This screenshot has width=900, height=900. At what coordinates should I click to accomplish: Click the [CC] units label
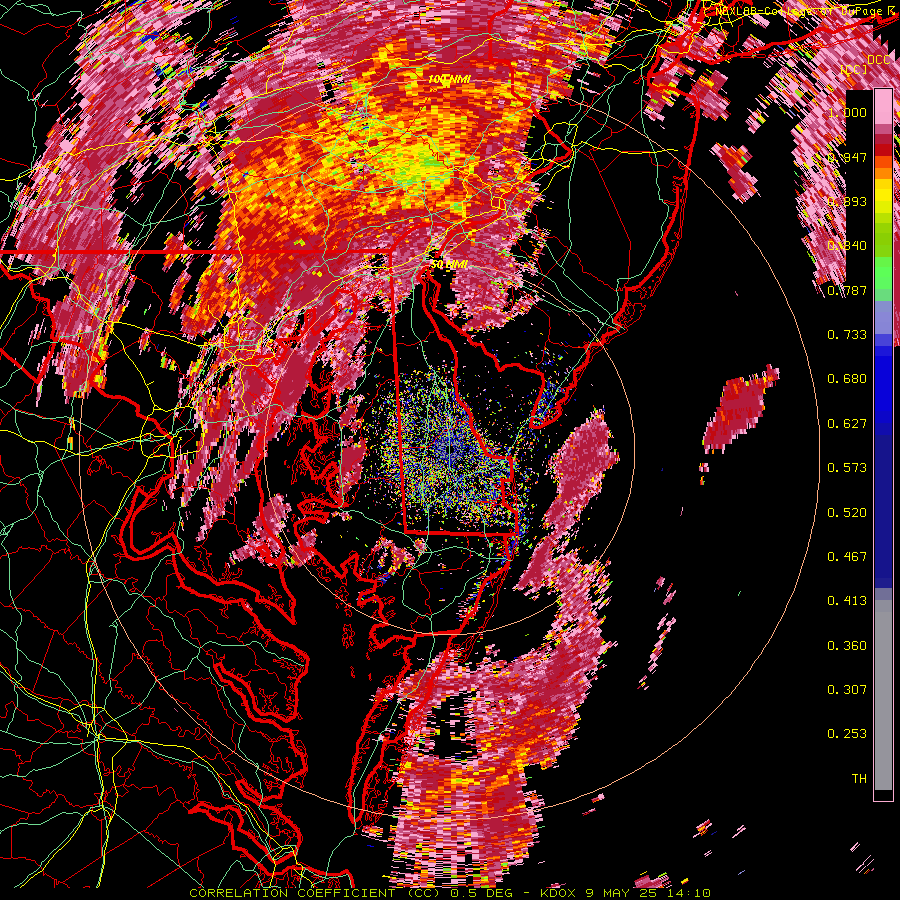[x=854, y=70]
